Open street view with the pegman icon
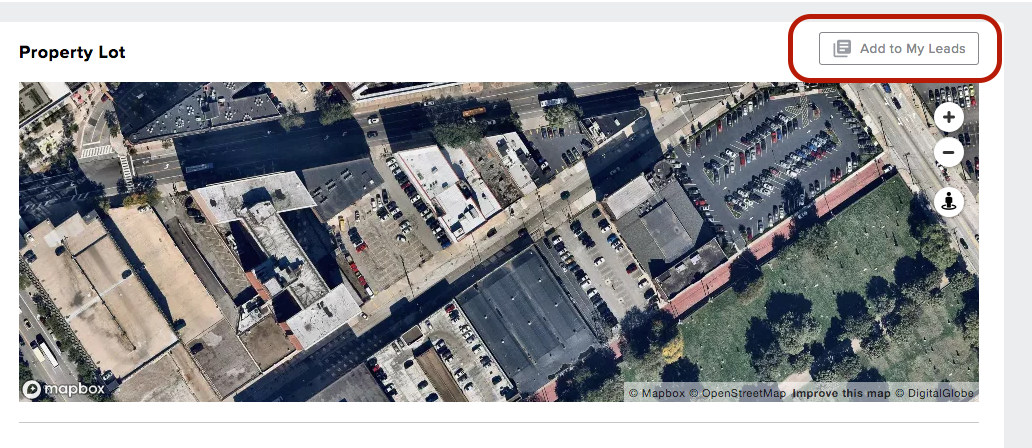Image resolution: width=1032 pixels, height=448 pixels. click(x=948, y=202)
